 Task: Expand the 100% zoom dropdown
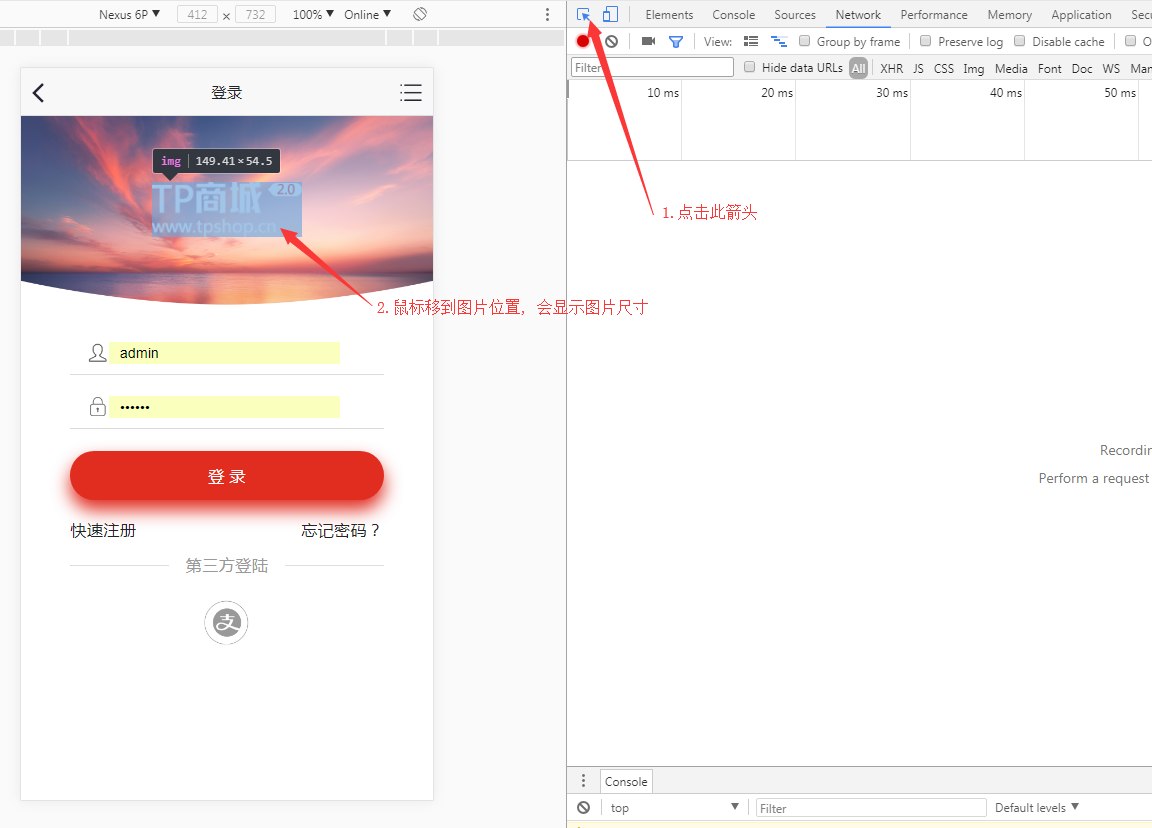(x=313, y=15)
